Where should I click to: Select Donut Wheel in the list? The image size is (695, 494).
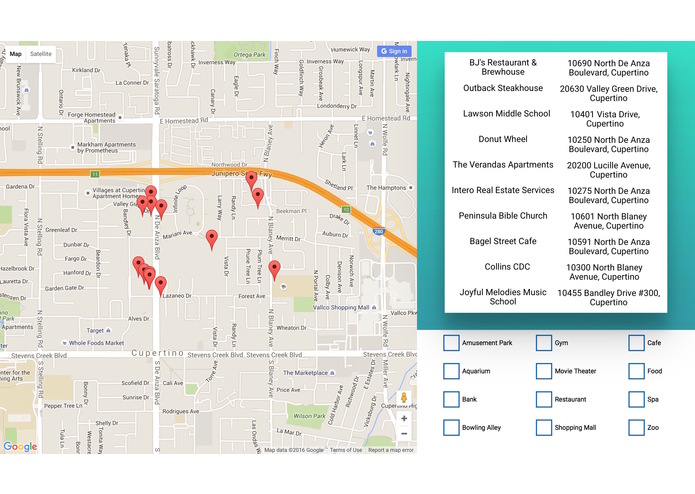click(503, 139)
